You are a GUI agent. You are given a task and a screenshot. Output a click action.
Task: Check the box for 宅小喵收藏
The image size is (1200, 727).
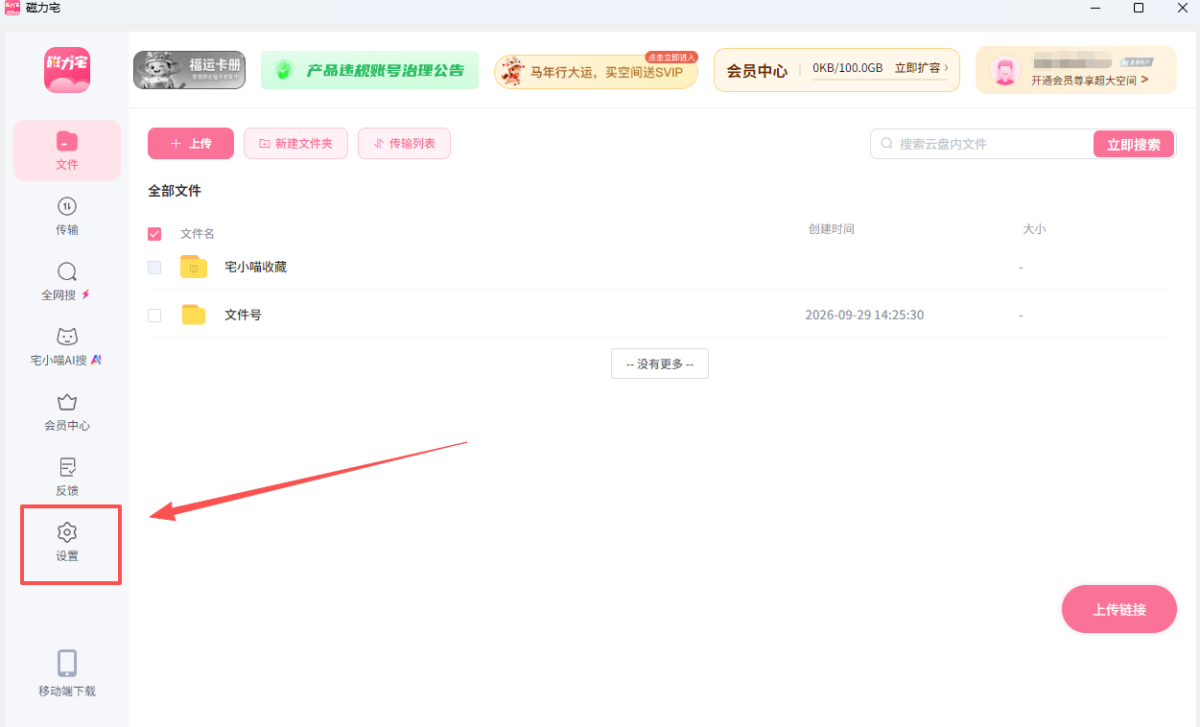154,267
